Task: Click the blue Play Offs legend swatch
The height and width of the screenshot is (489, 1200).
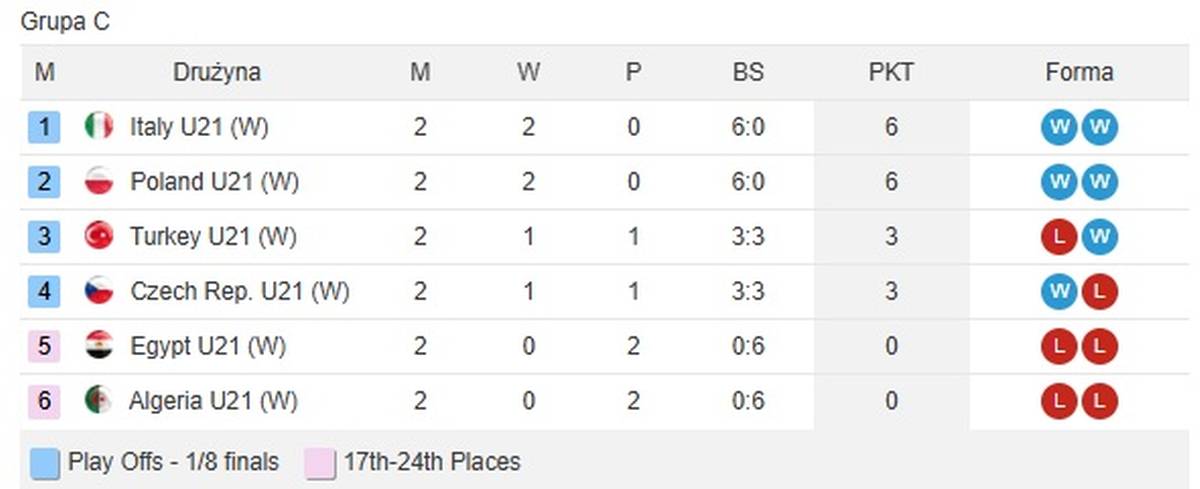Action: tap(45, 462)
